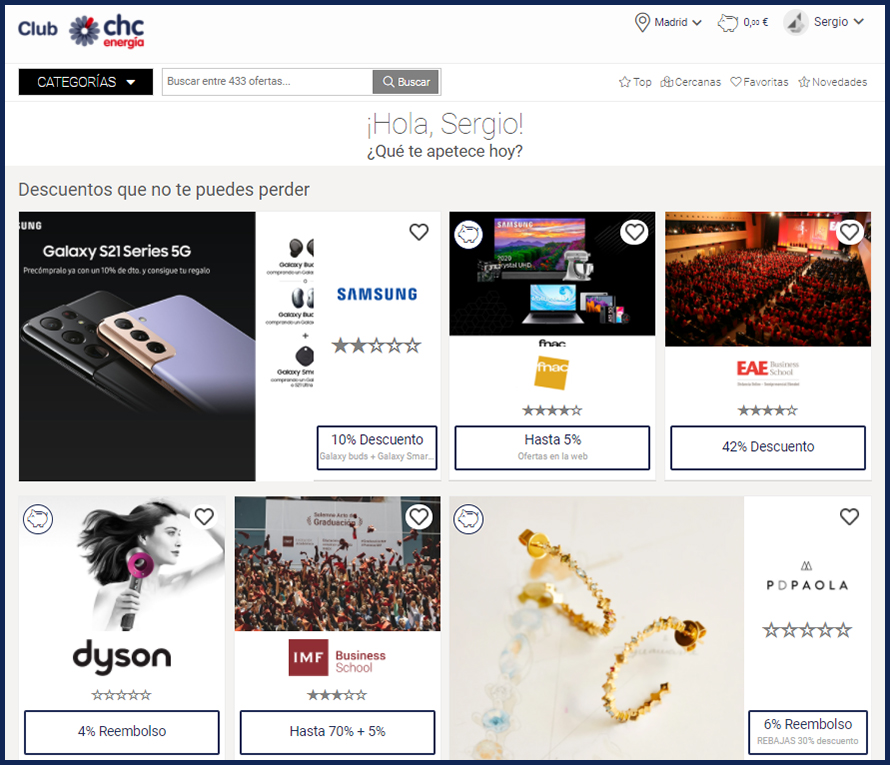890x765 pixels.
Task: Toggle heart favorite on EAE Business School
Action: click(849, 232)
